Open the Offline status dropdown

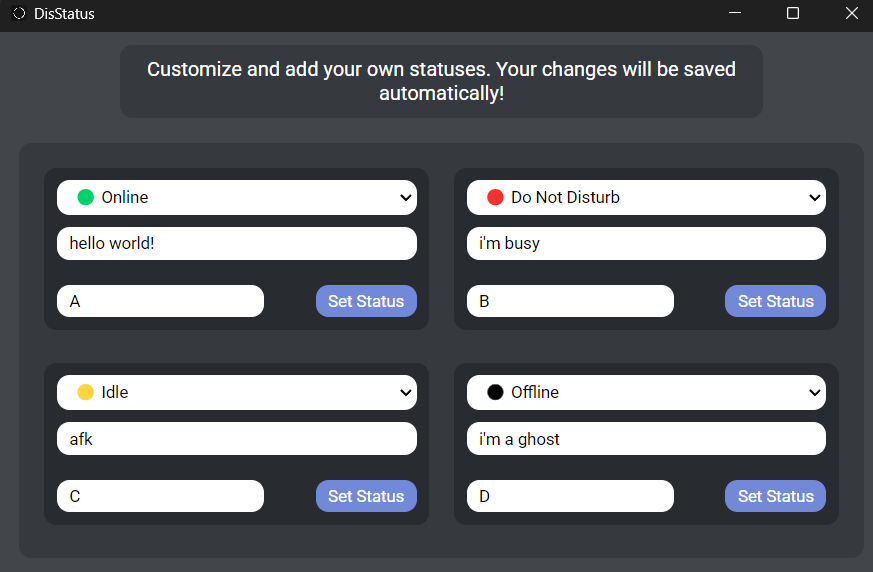pyautogui.click(x=815, y=393)
